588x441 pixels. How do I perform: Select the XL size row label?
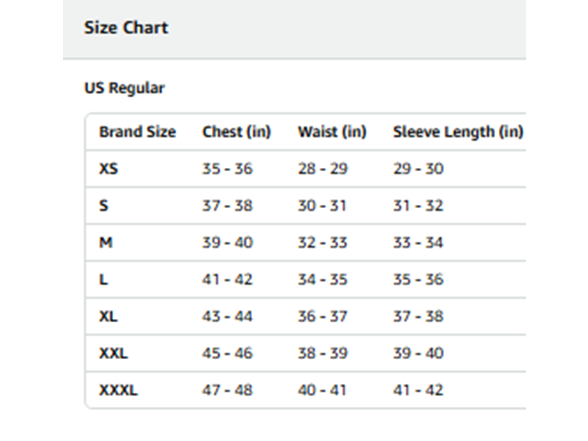tap(108, 316)
